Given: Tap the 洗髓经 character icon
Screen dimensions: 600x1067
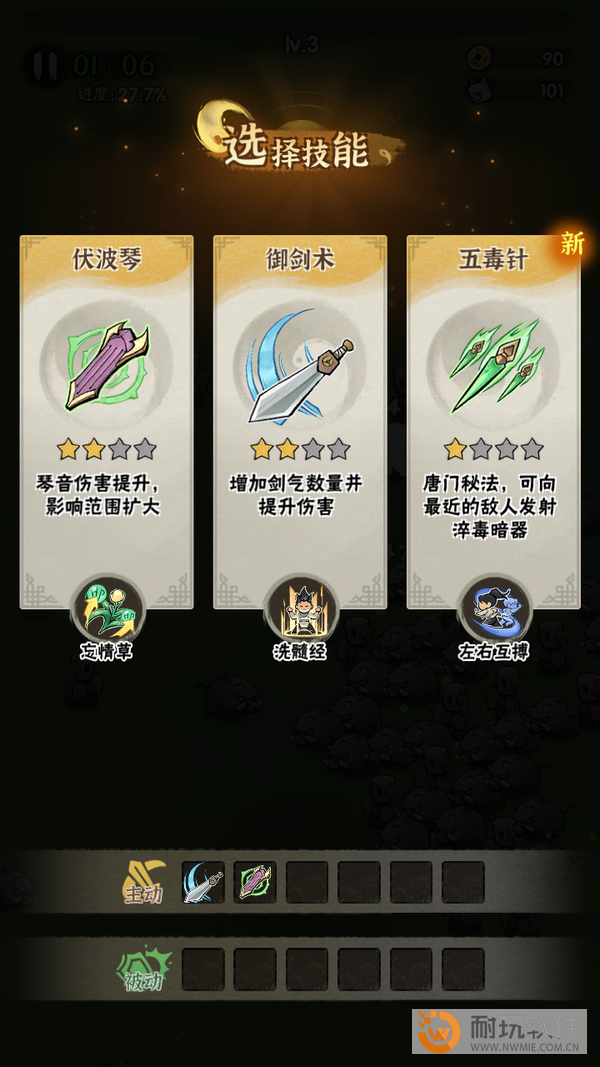Looking at the screenshot, I should click(300, 606).
